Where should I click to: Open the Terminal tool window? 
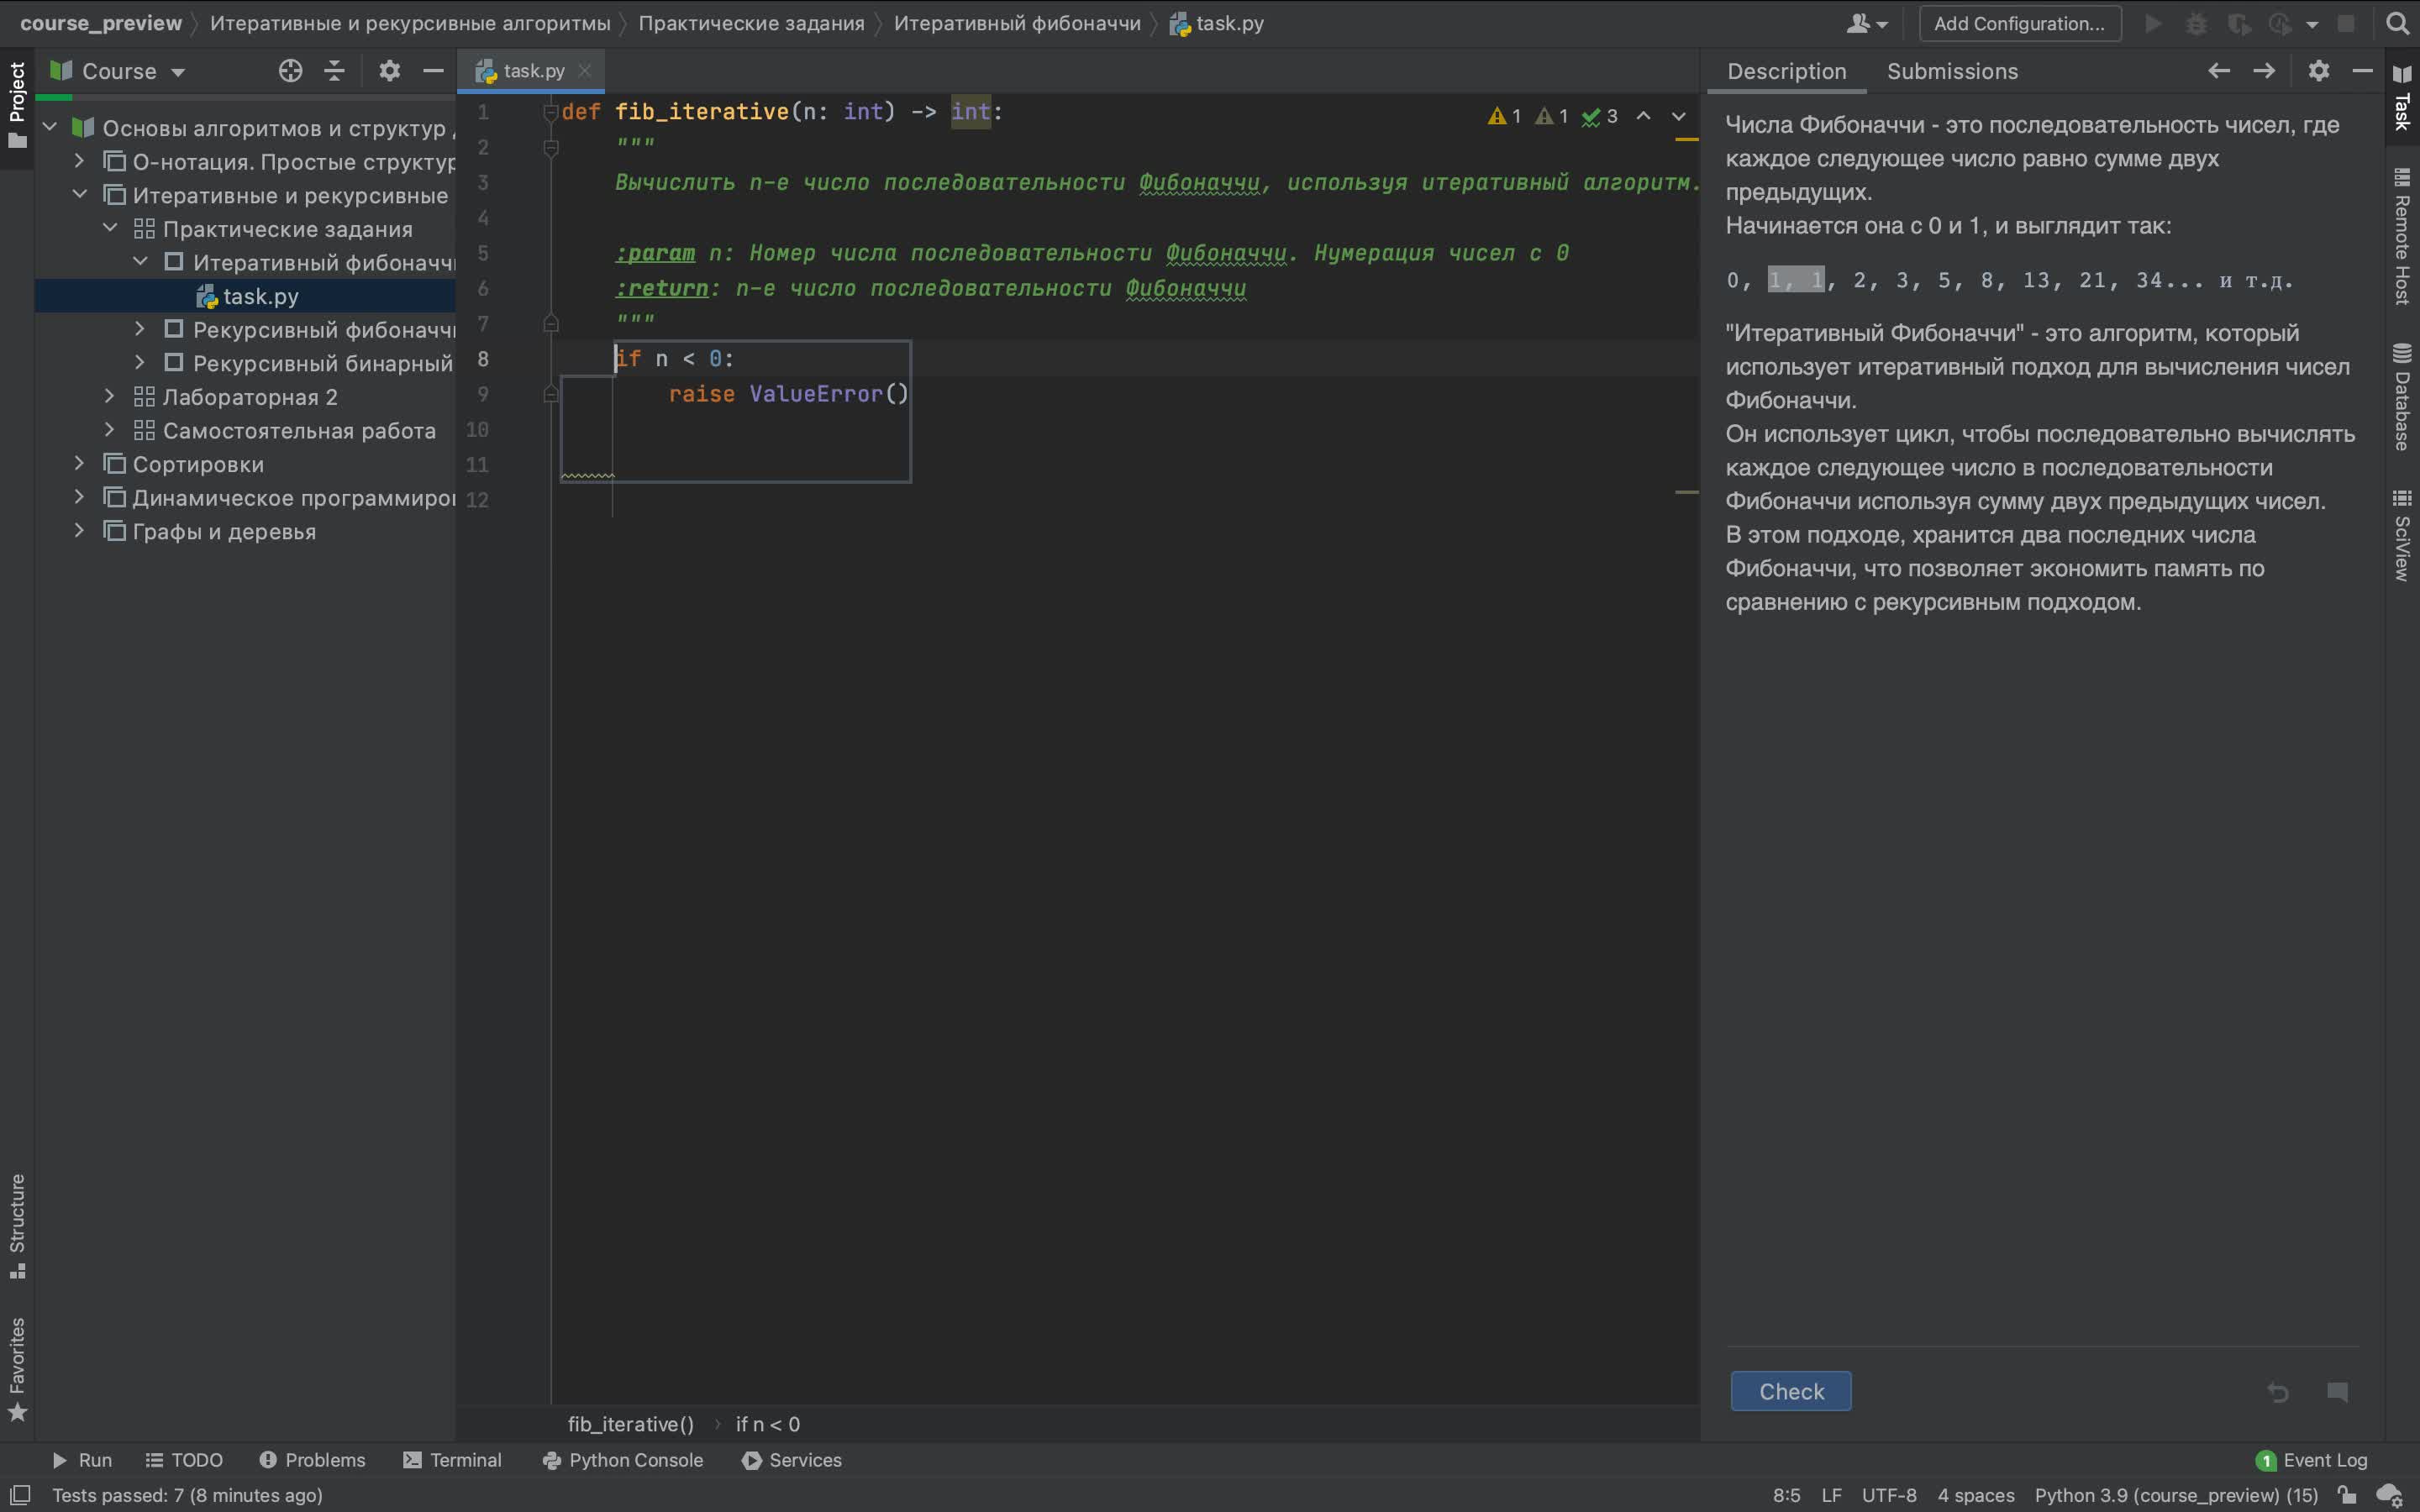452,1460
